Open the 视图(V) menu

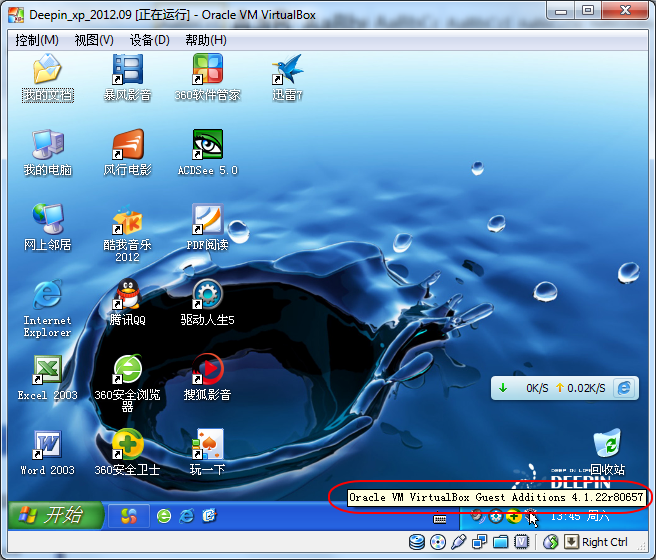tap(93, 40)
